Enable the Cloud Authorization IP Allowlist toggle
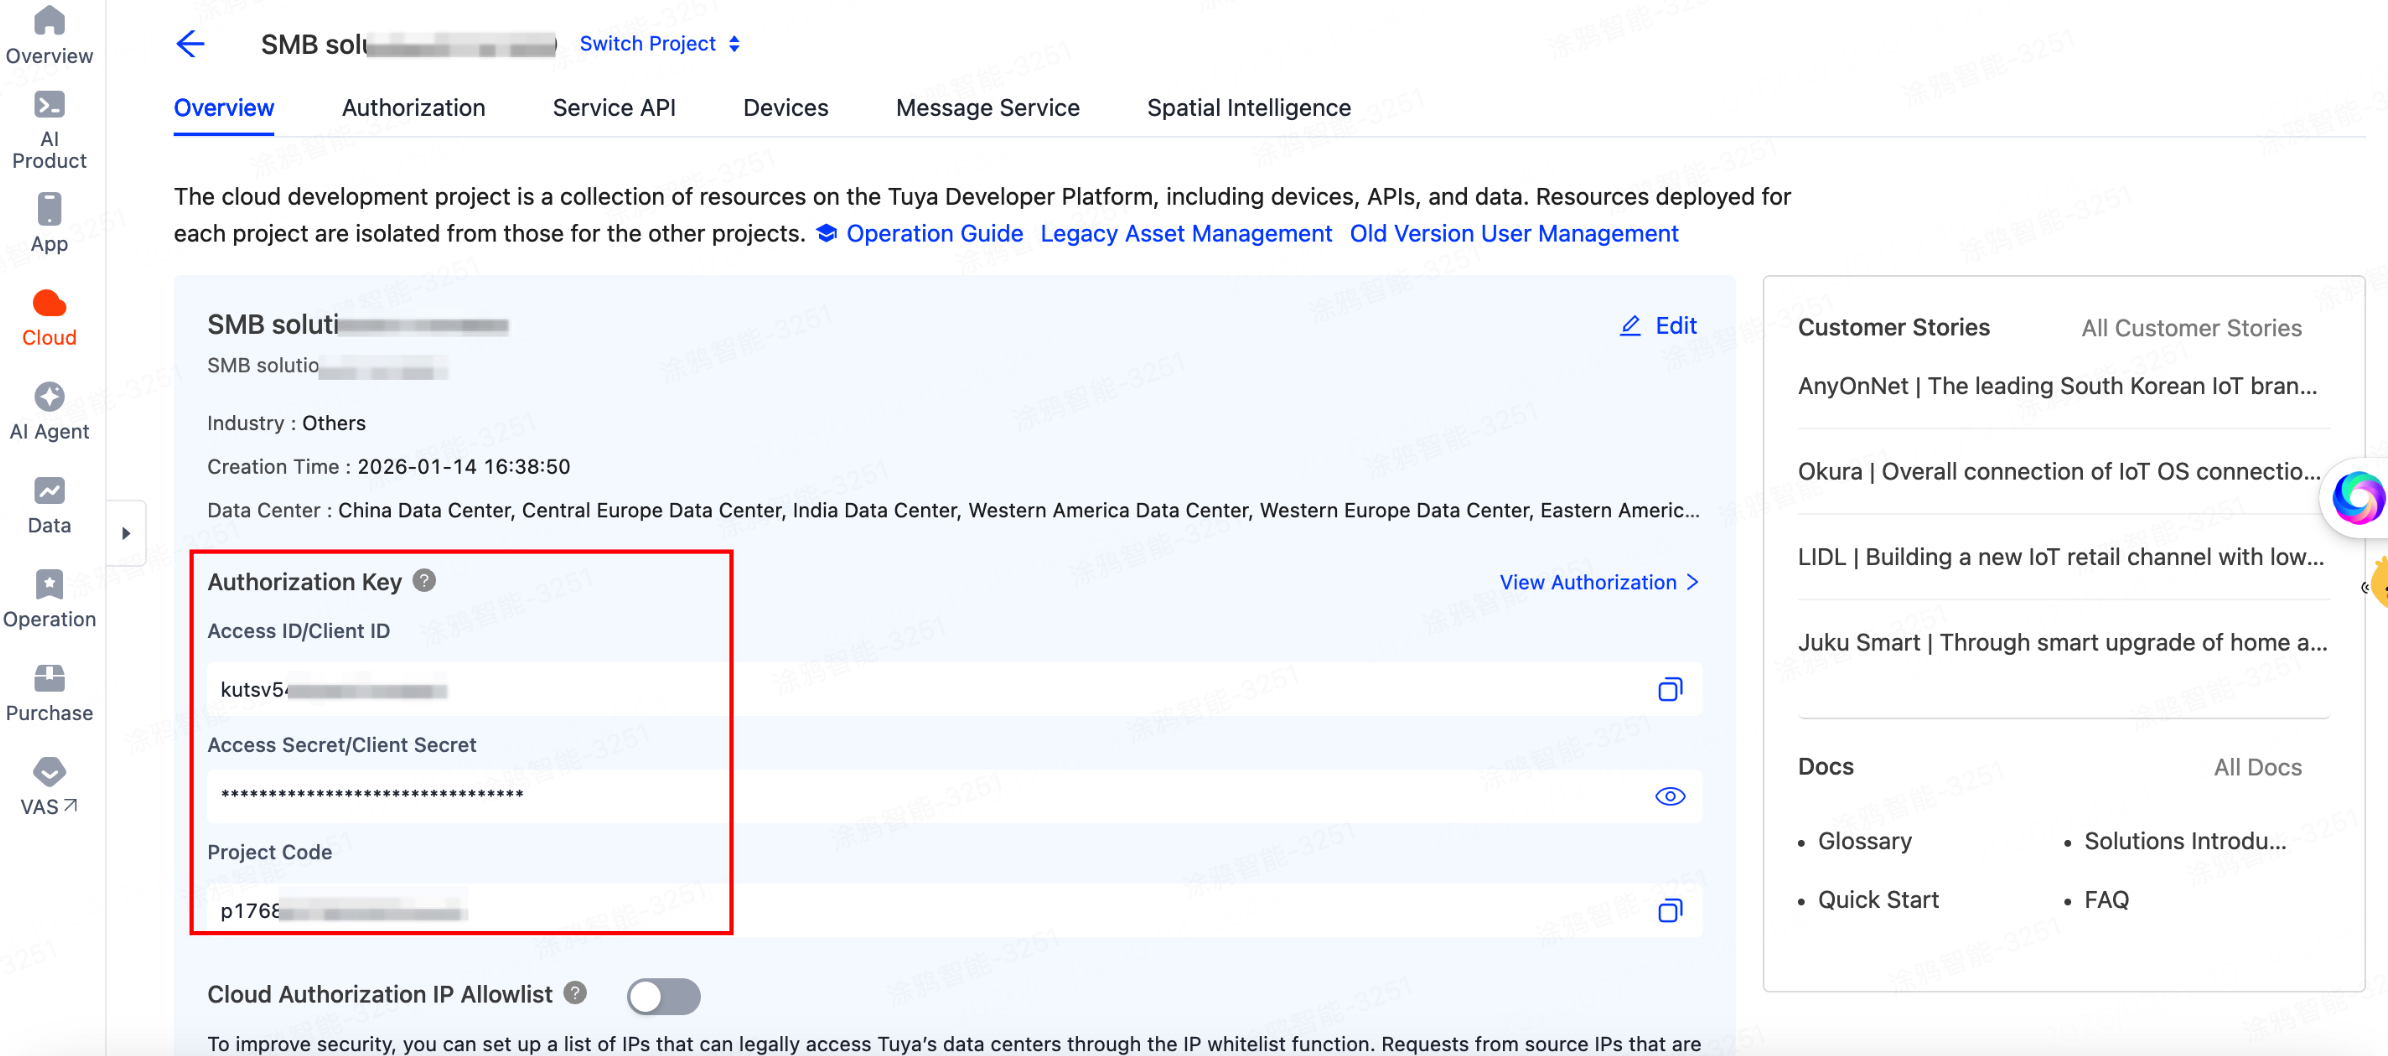Image resolution: width=2388 pixels, height=1056 pixels. point(664,996)
